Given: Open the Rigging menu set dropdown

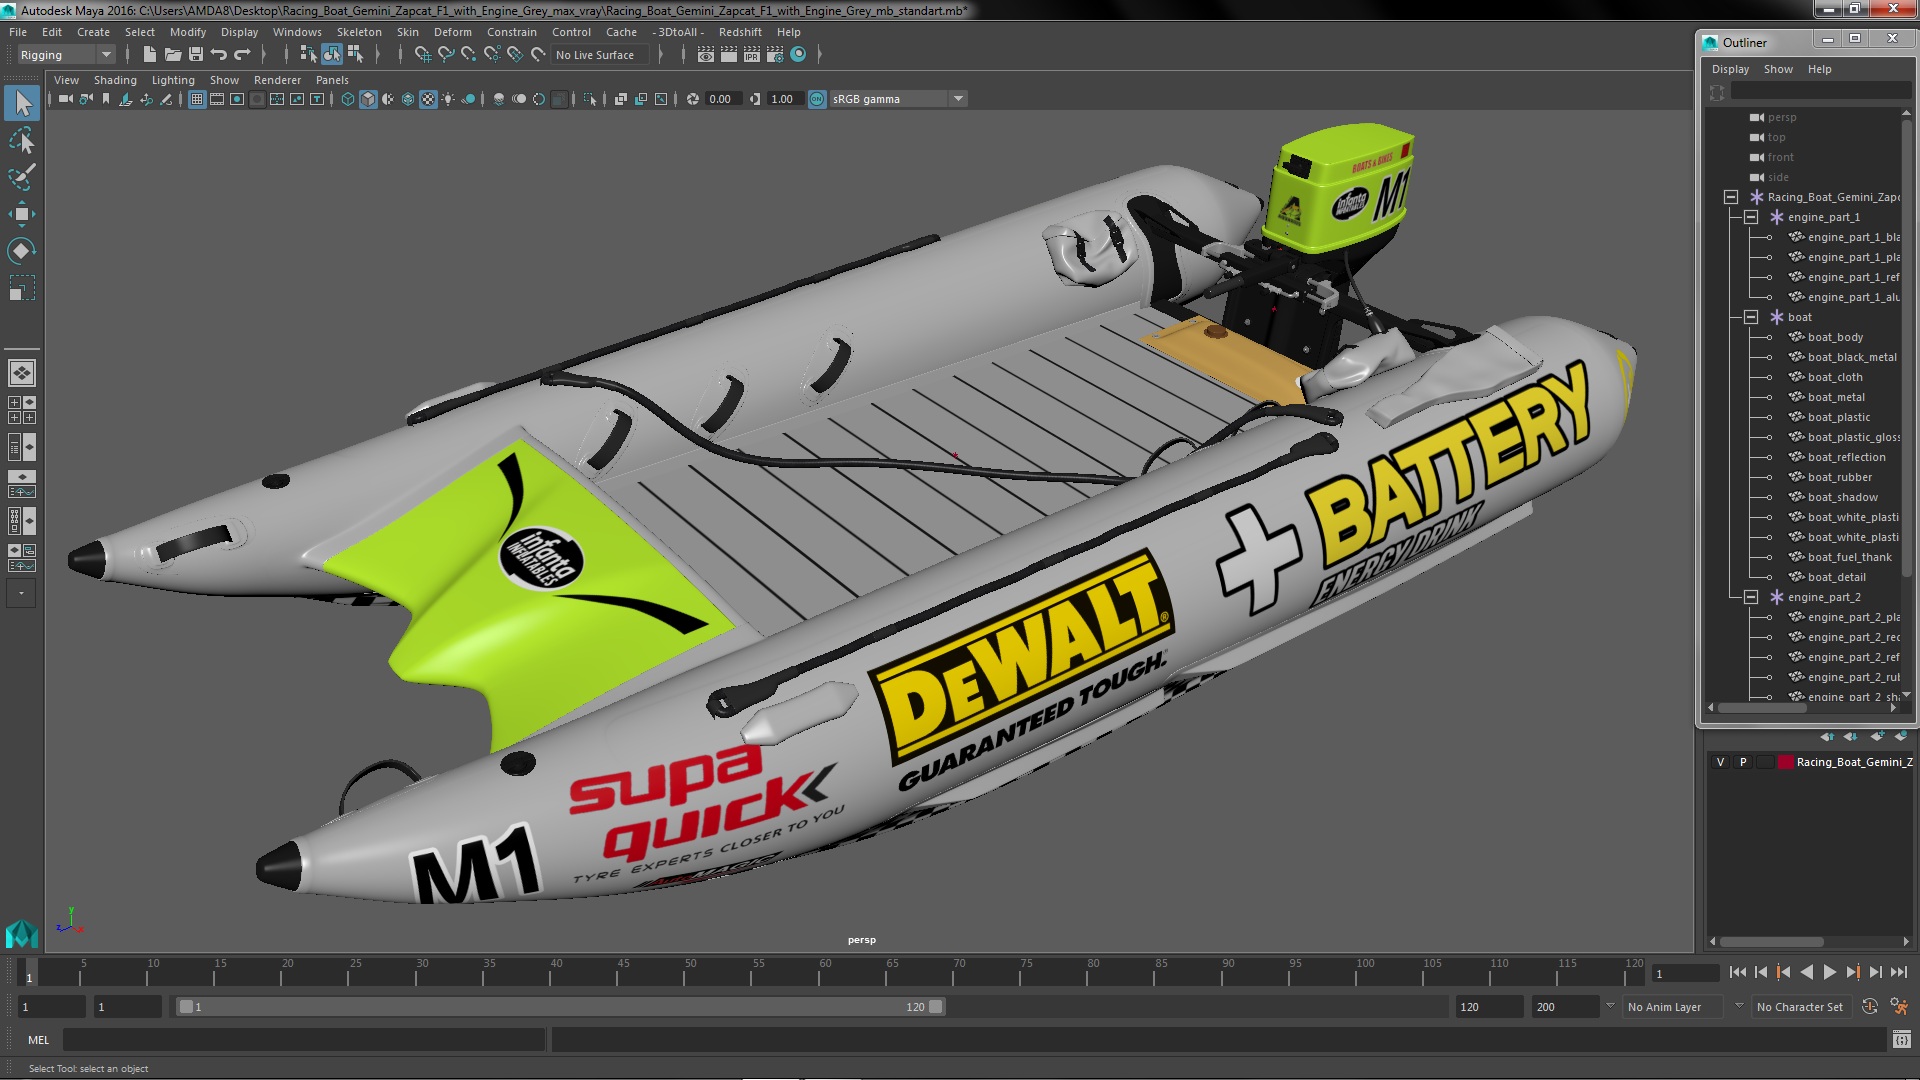Looking at the screenshot, I should 66,55.
